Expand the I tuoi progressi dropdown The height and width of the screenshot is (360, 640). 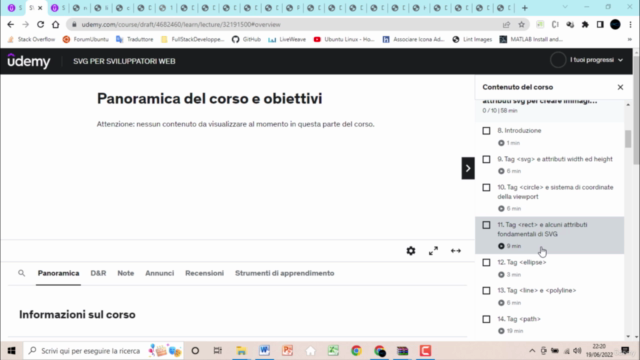click(x=596, y=60)
